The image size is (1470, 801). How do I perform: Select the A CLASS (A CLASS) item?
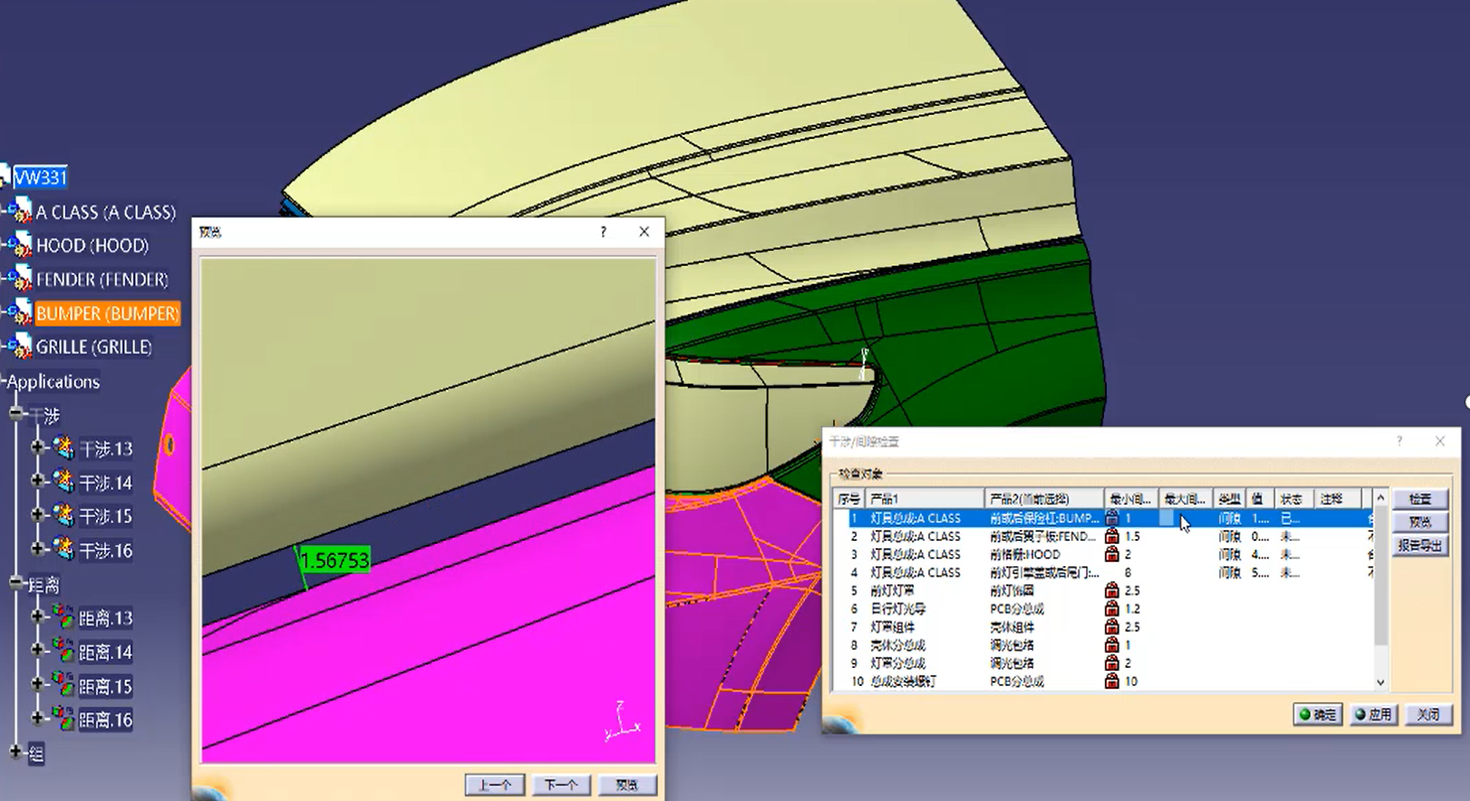[105, 212]
